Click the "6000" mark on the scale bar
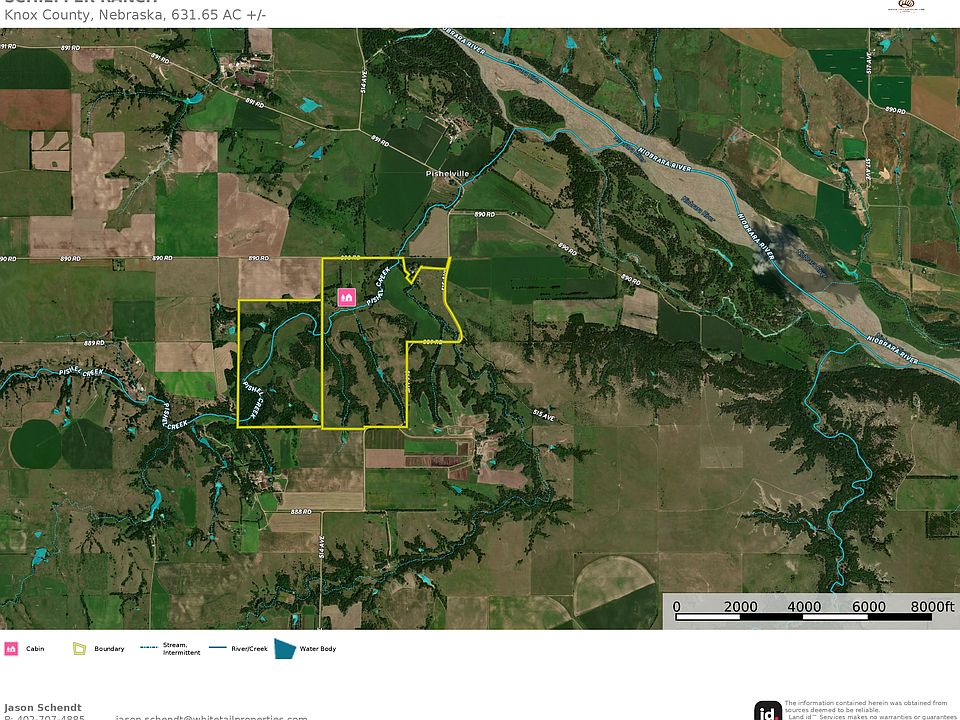Viewport: 960px width, 720px height. [x=869, y=606]
